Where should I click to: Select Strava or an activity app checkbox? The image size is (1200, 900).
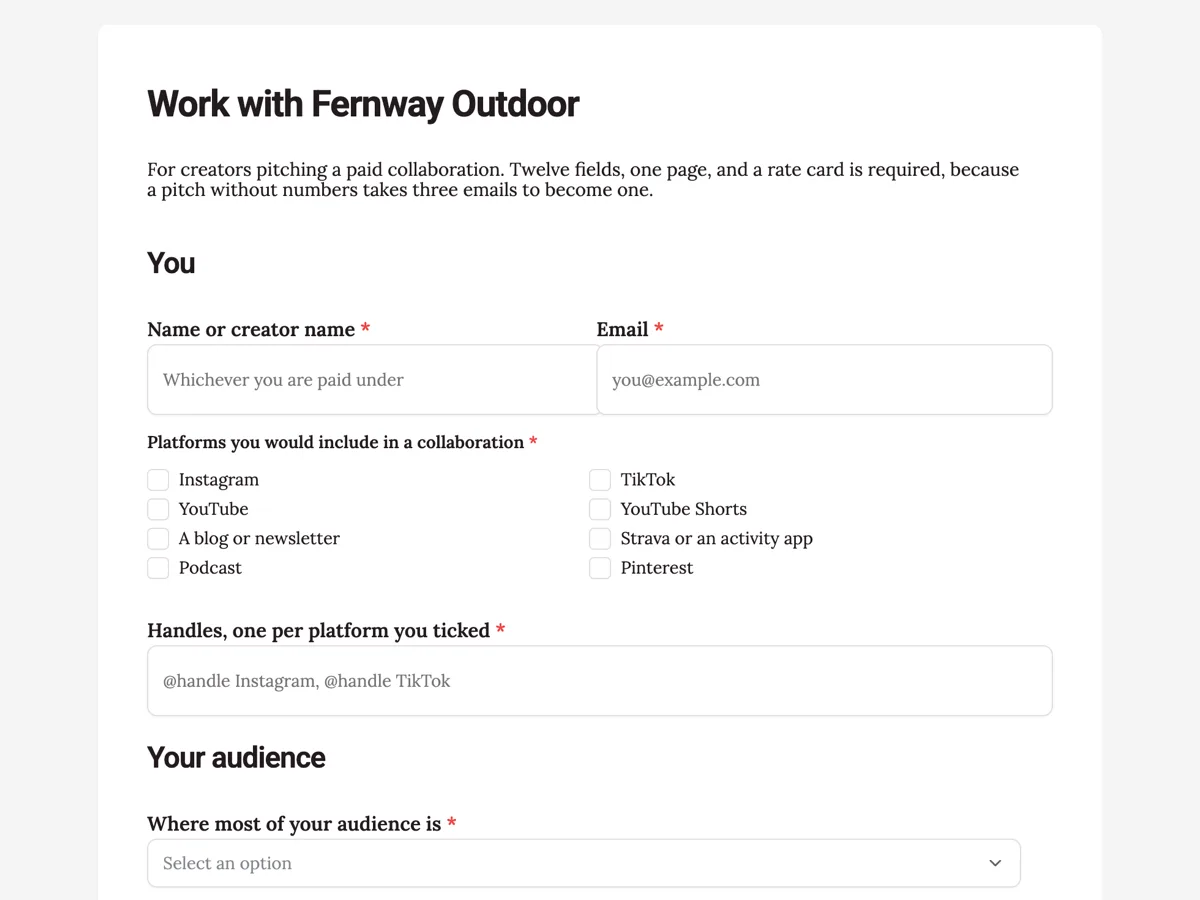[x=600, y=539]
